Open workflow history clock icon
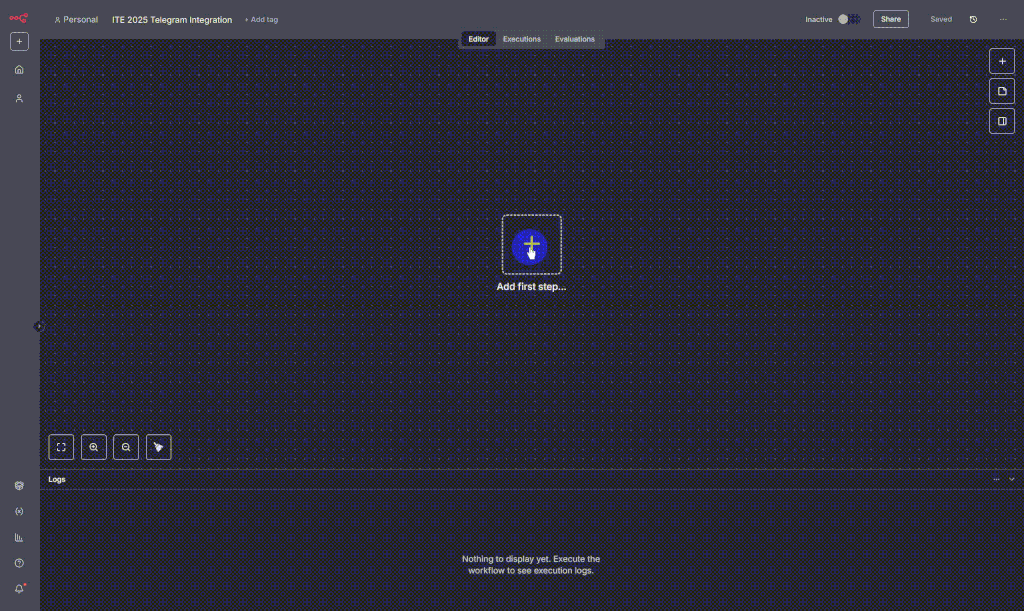Screen dimensions: 1024x611 point(973,20)
